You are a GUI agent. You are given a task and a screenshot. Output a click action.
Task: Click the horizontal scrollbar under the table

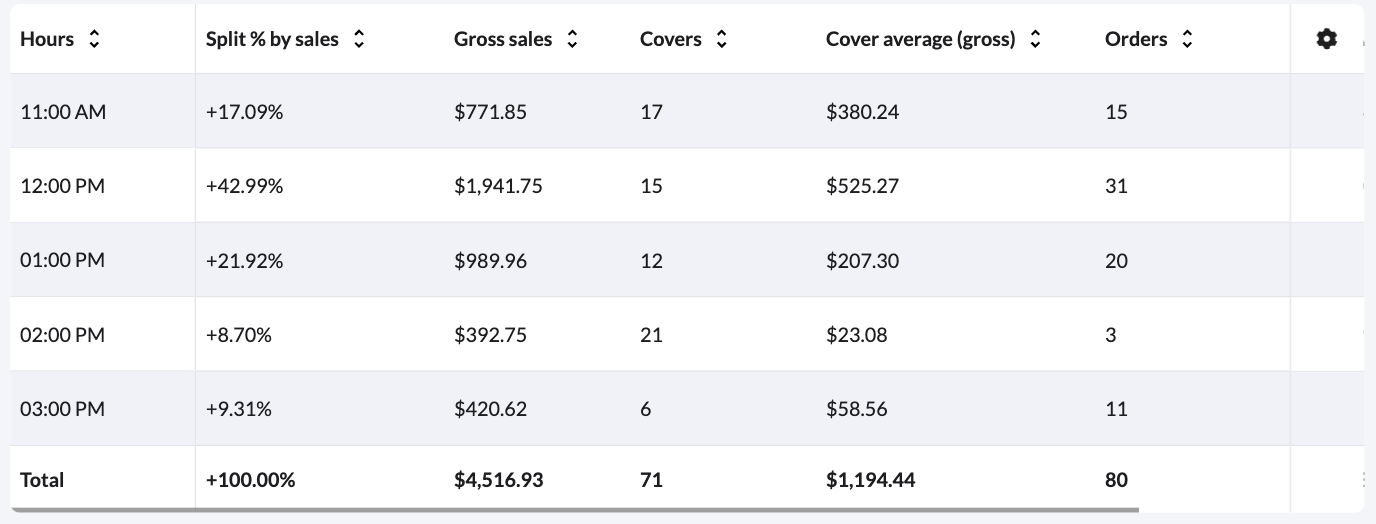pyautogui.click(x=575, y=509)
